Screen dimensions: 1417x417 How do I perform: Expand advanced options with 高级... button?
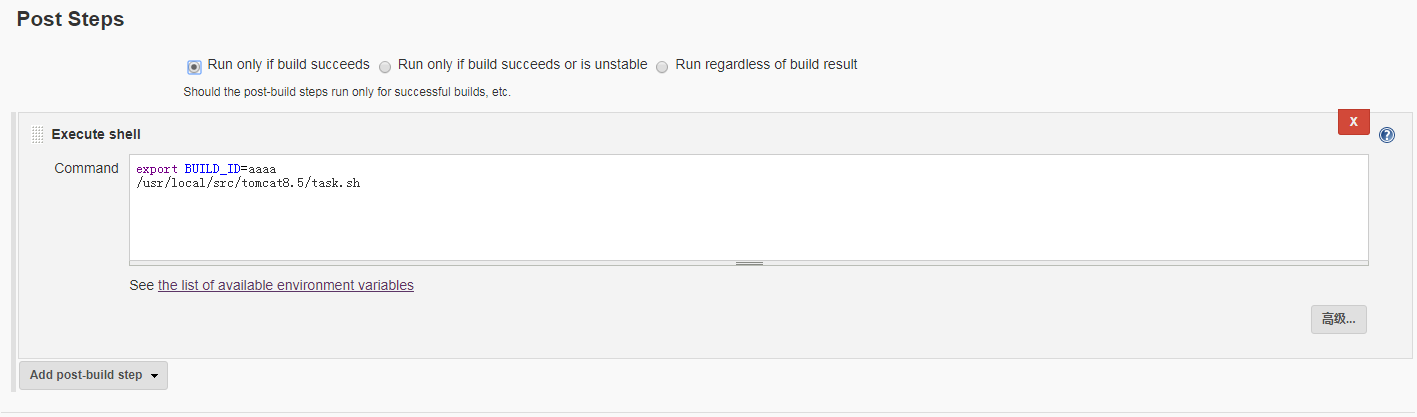1338,319
